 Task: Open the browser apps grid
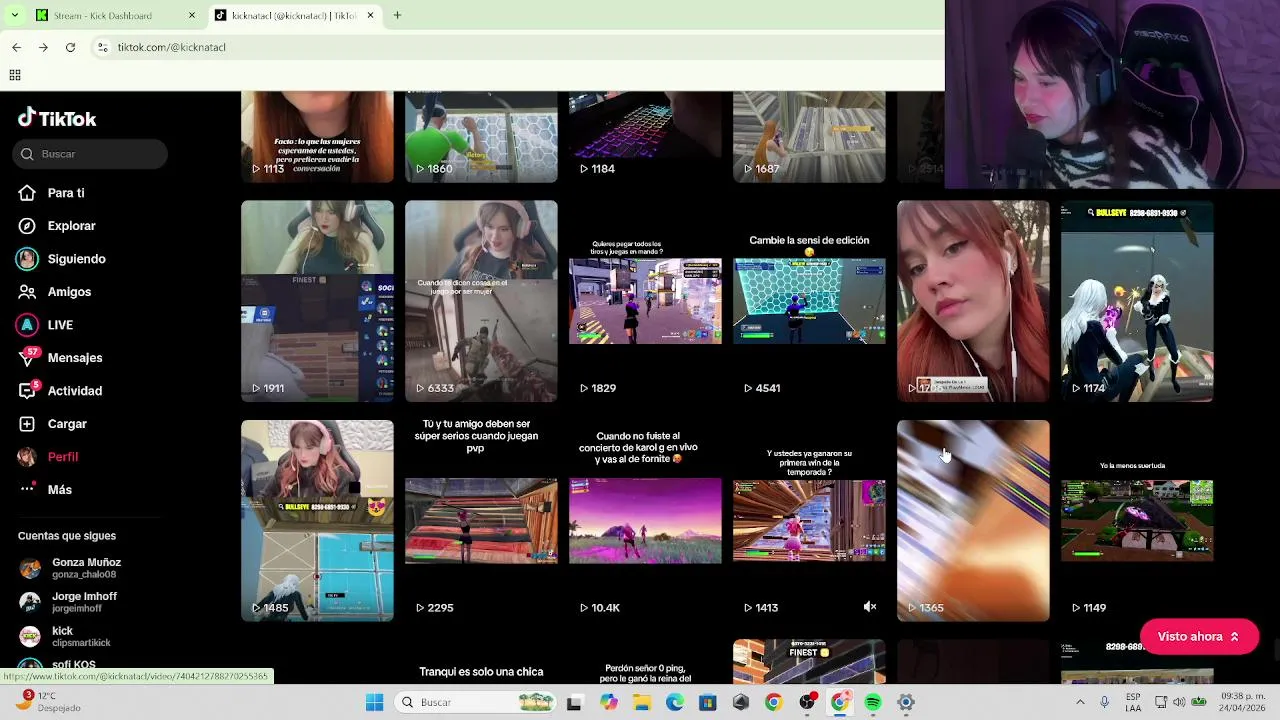[x=15, y=75]
